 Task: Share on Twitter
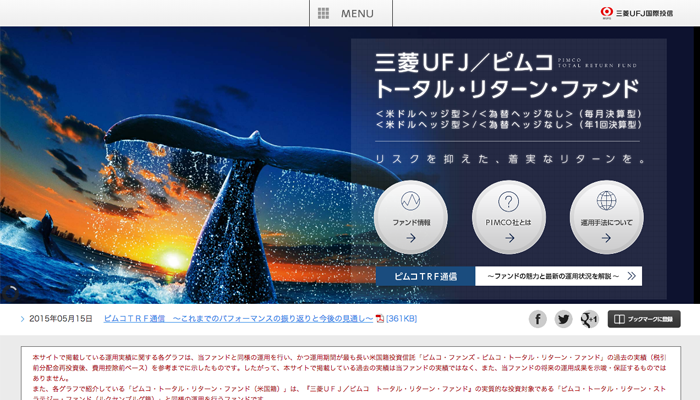pyautogui.click(x=563, y=319)
